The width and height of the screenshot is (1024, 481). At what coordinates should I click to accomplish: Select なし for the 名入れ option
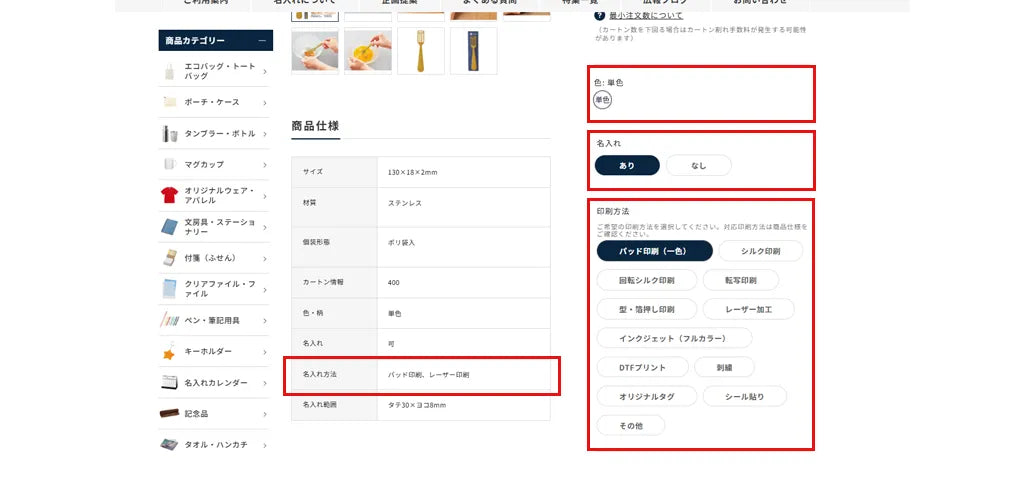point(698,166)
